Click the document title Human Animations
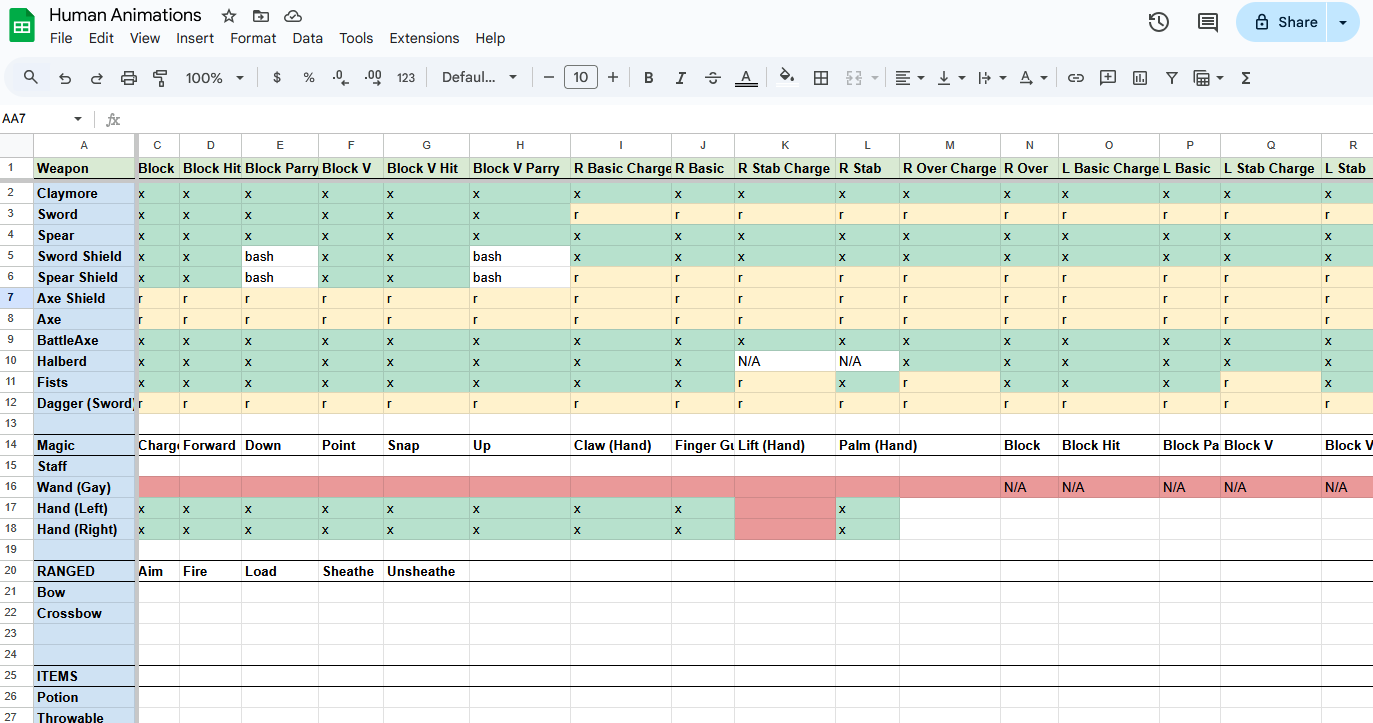1373x723 pixels. (125, 15)
